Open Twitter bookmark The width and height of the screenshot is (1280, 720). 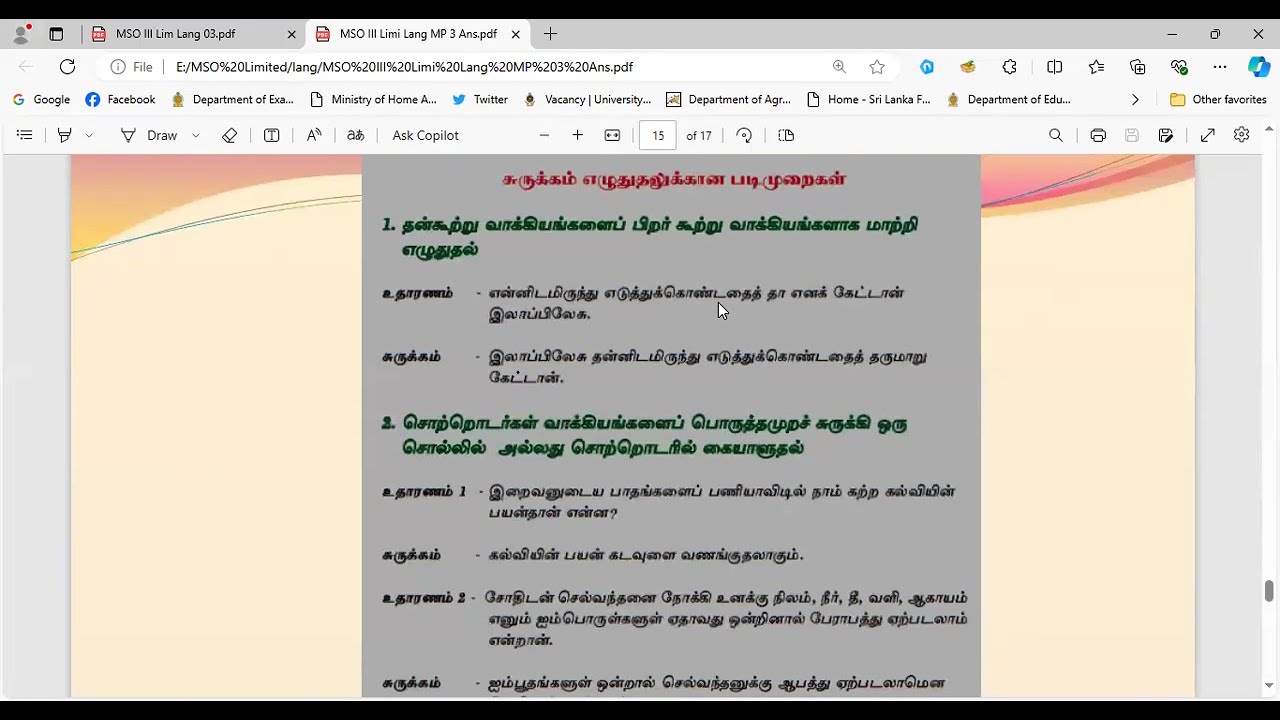pyautogui.click(x=480, y=100)
